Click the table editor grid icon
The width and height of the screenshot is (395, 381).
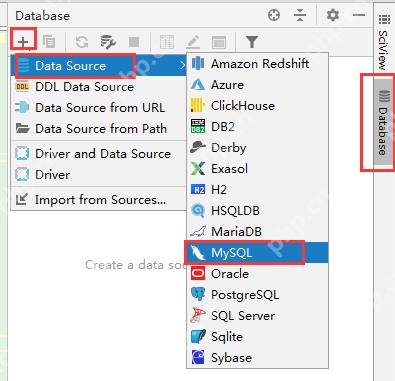167,42
